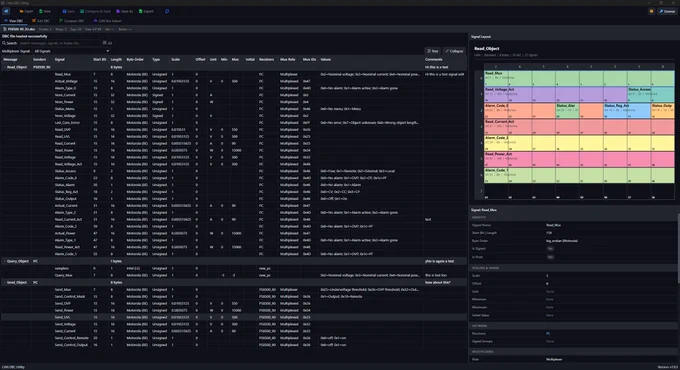The width and height of the screenshot is (680, 370).
Task: Select the Actual_Power signal row
Action: 233,233
